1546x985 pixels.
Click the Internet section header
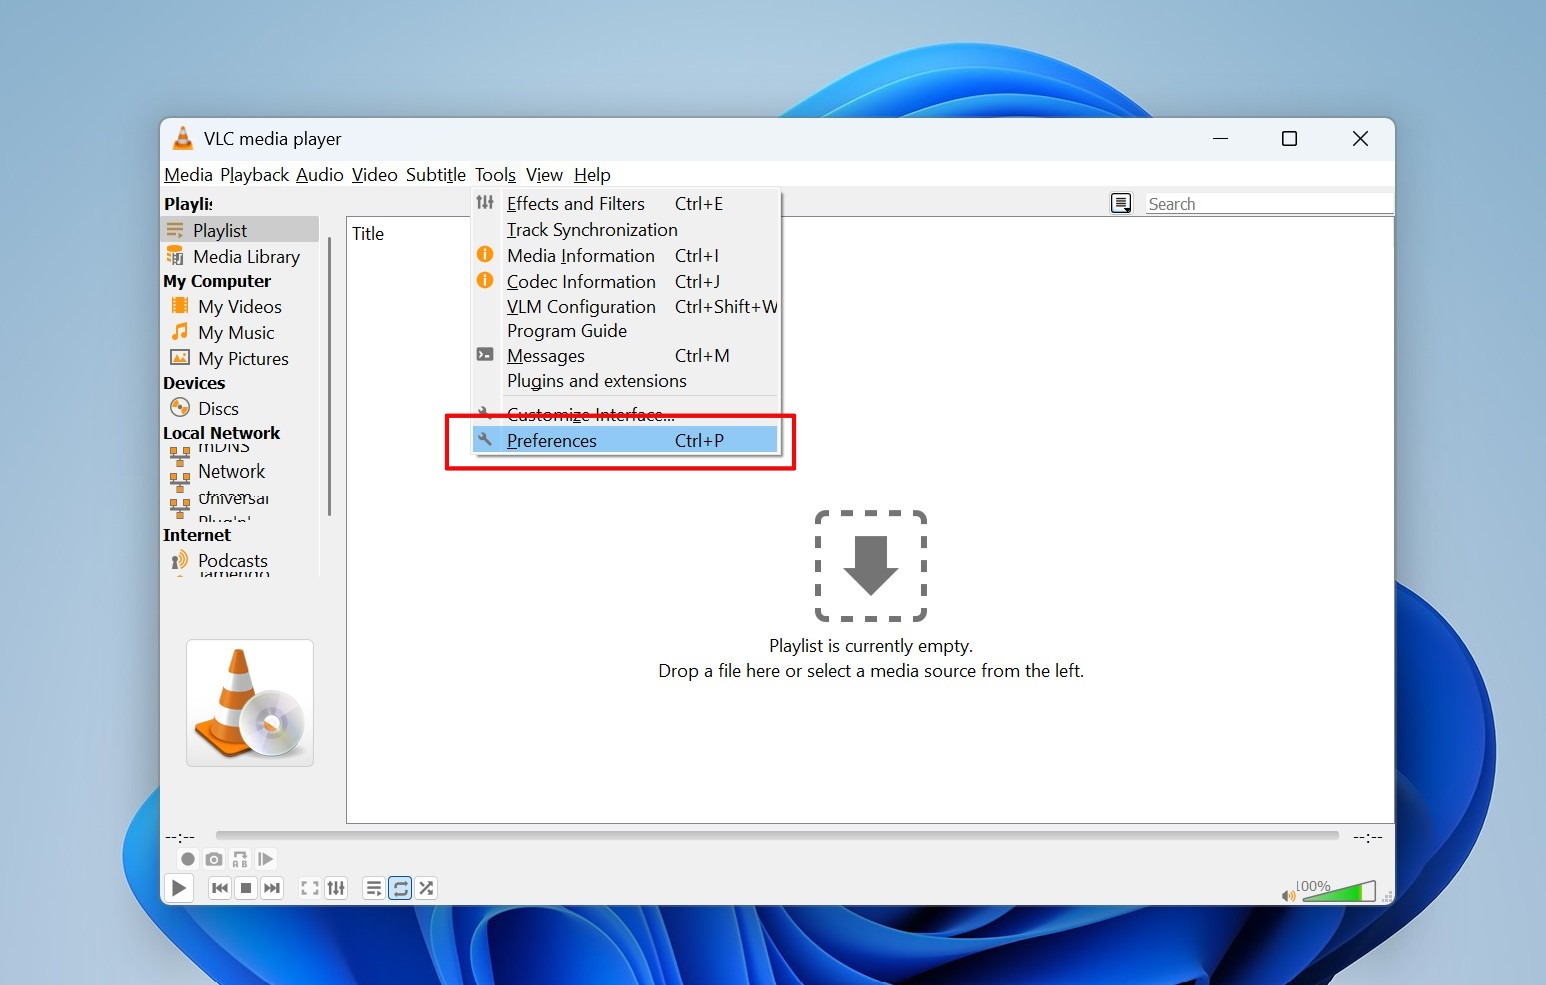pos(196,535)
